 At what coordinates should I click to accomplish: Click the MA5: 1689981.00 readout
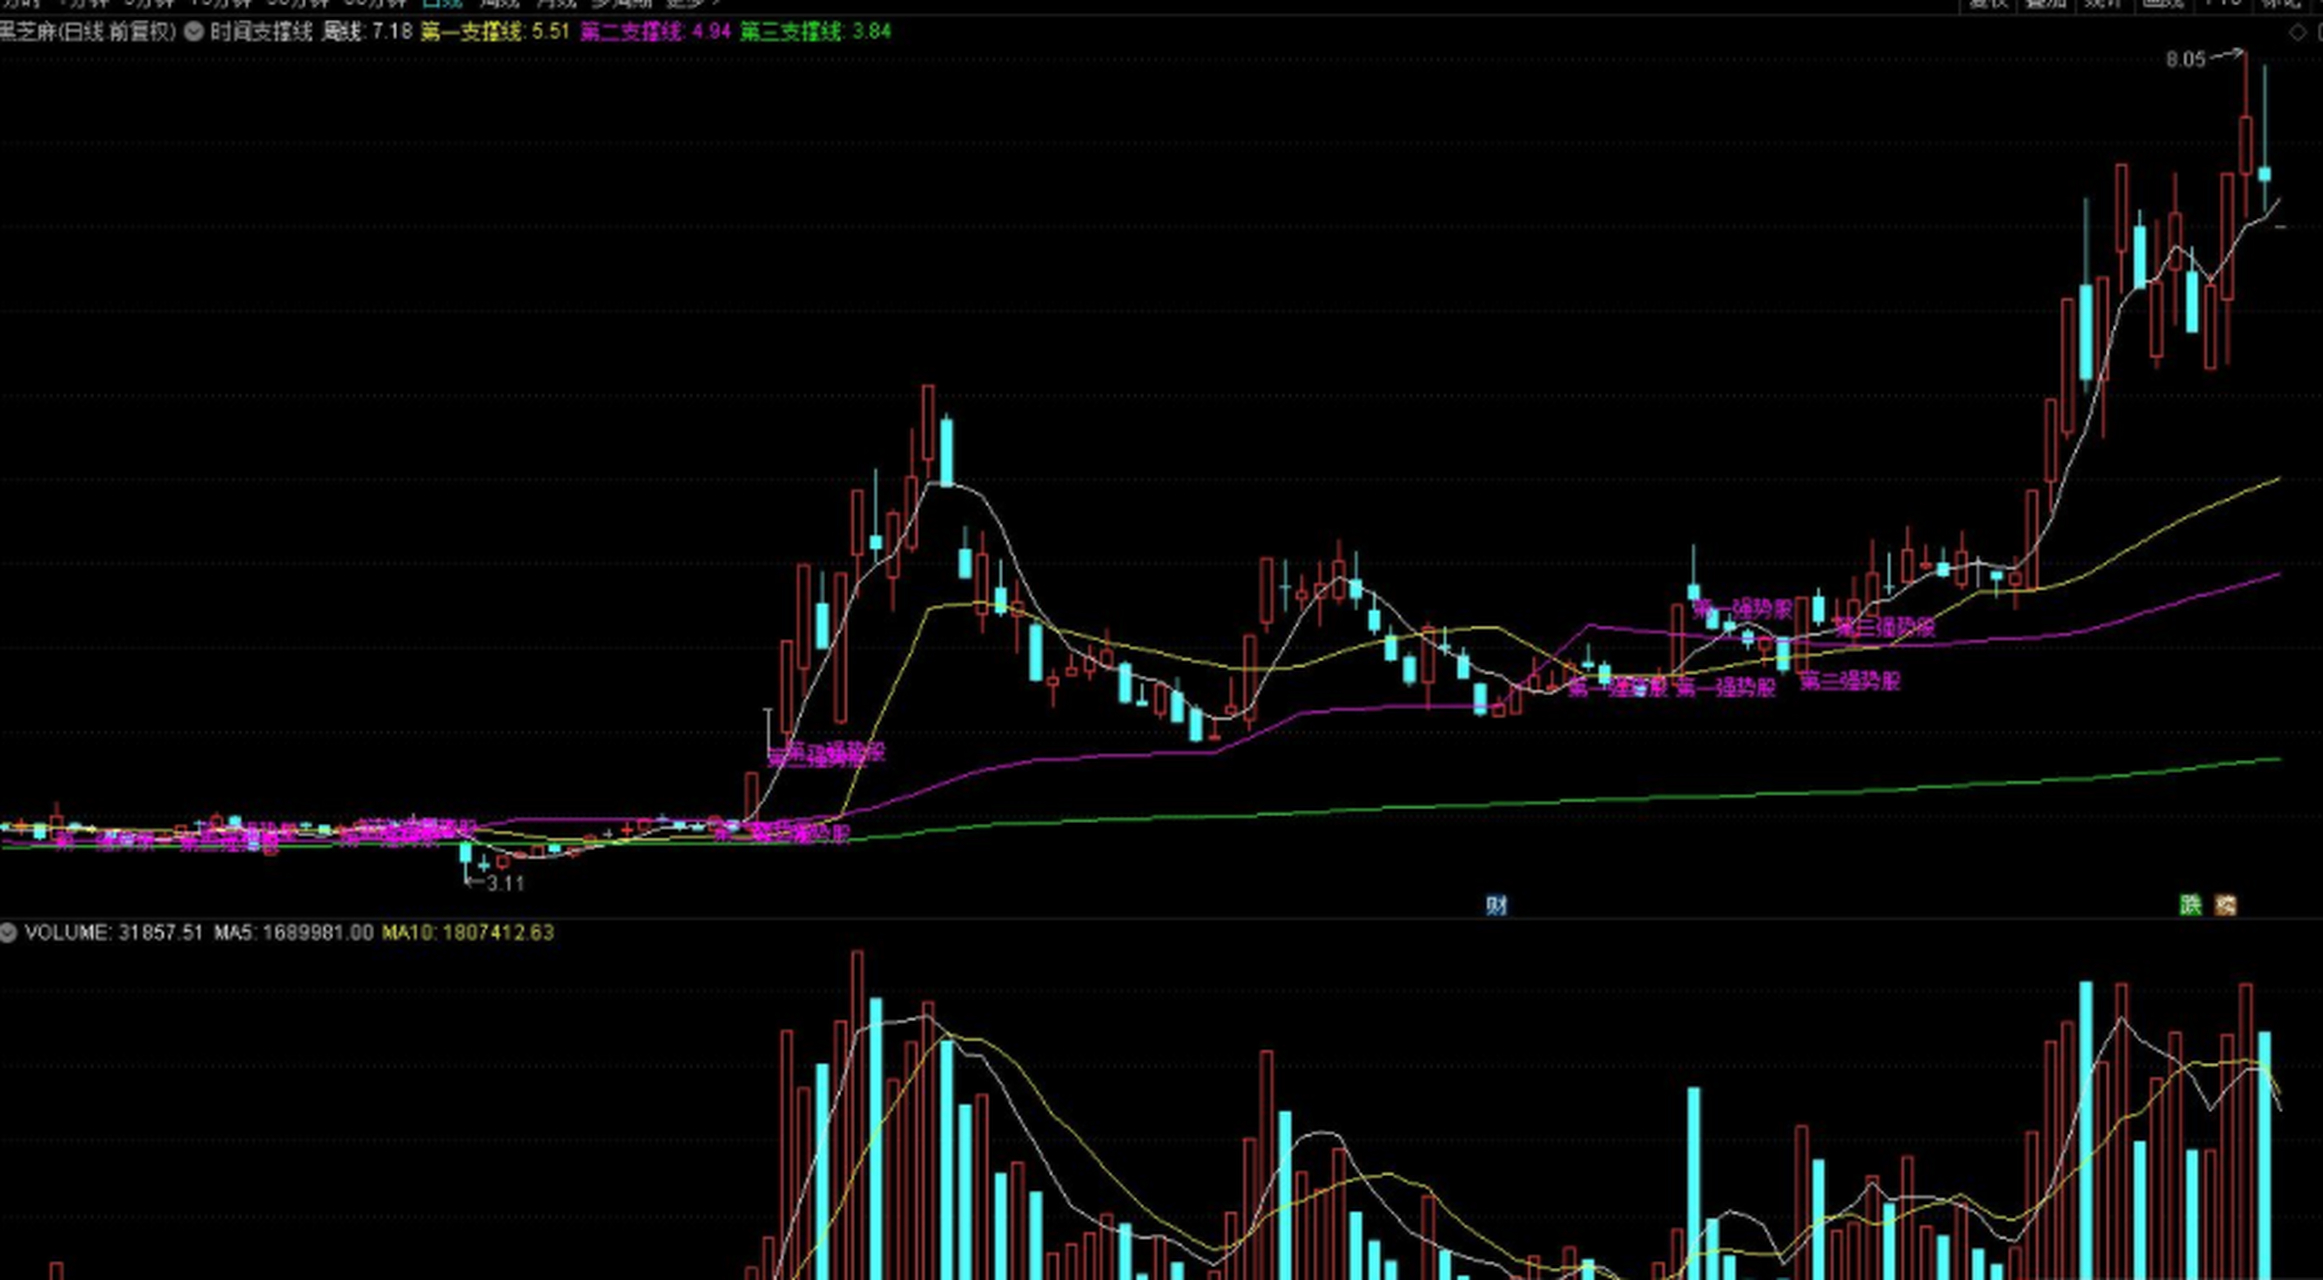pos(293,933)
